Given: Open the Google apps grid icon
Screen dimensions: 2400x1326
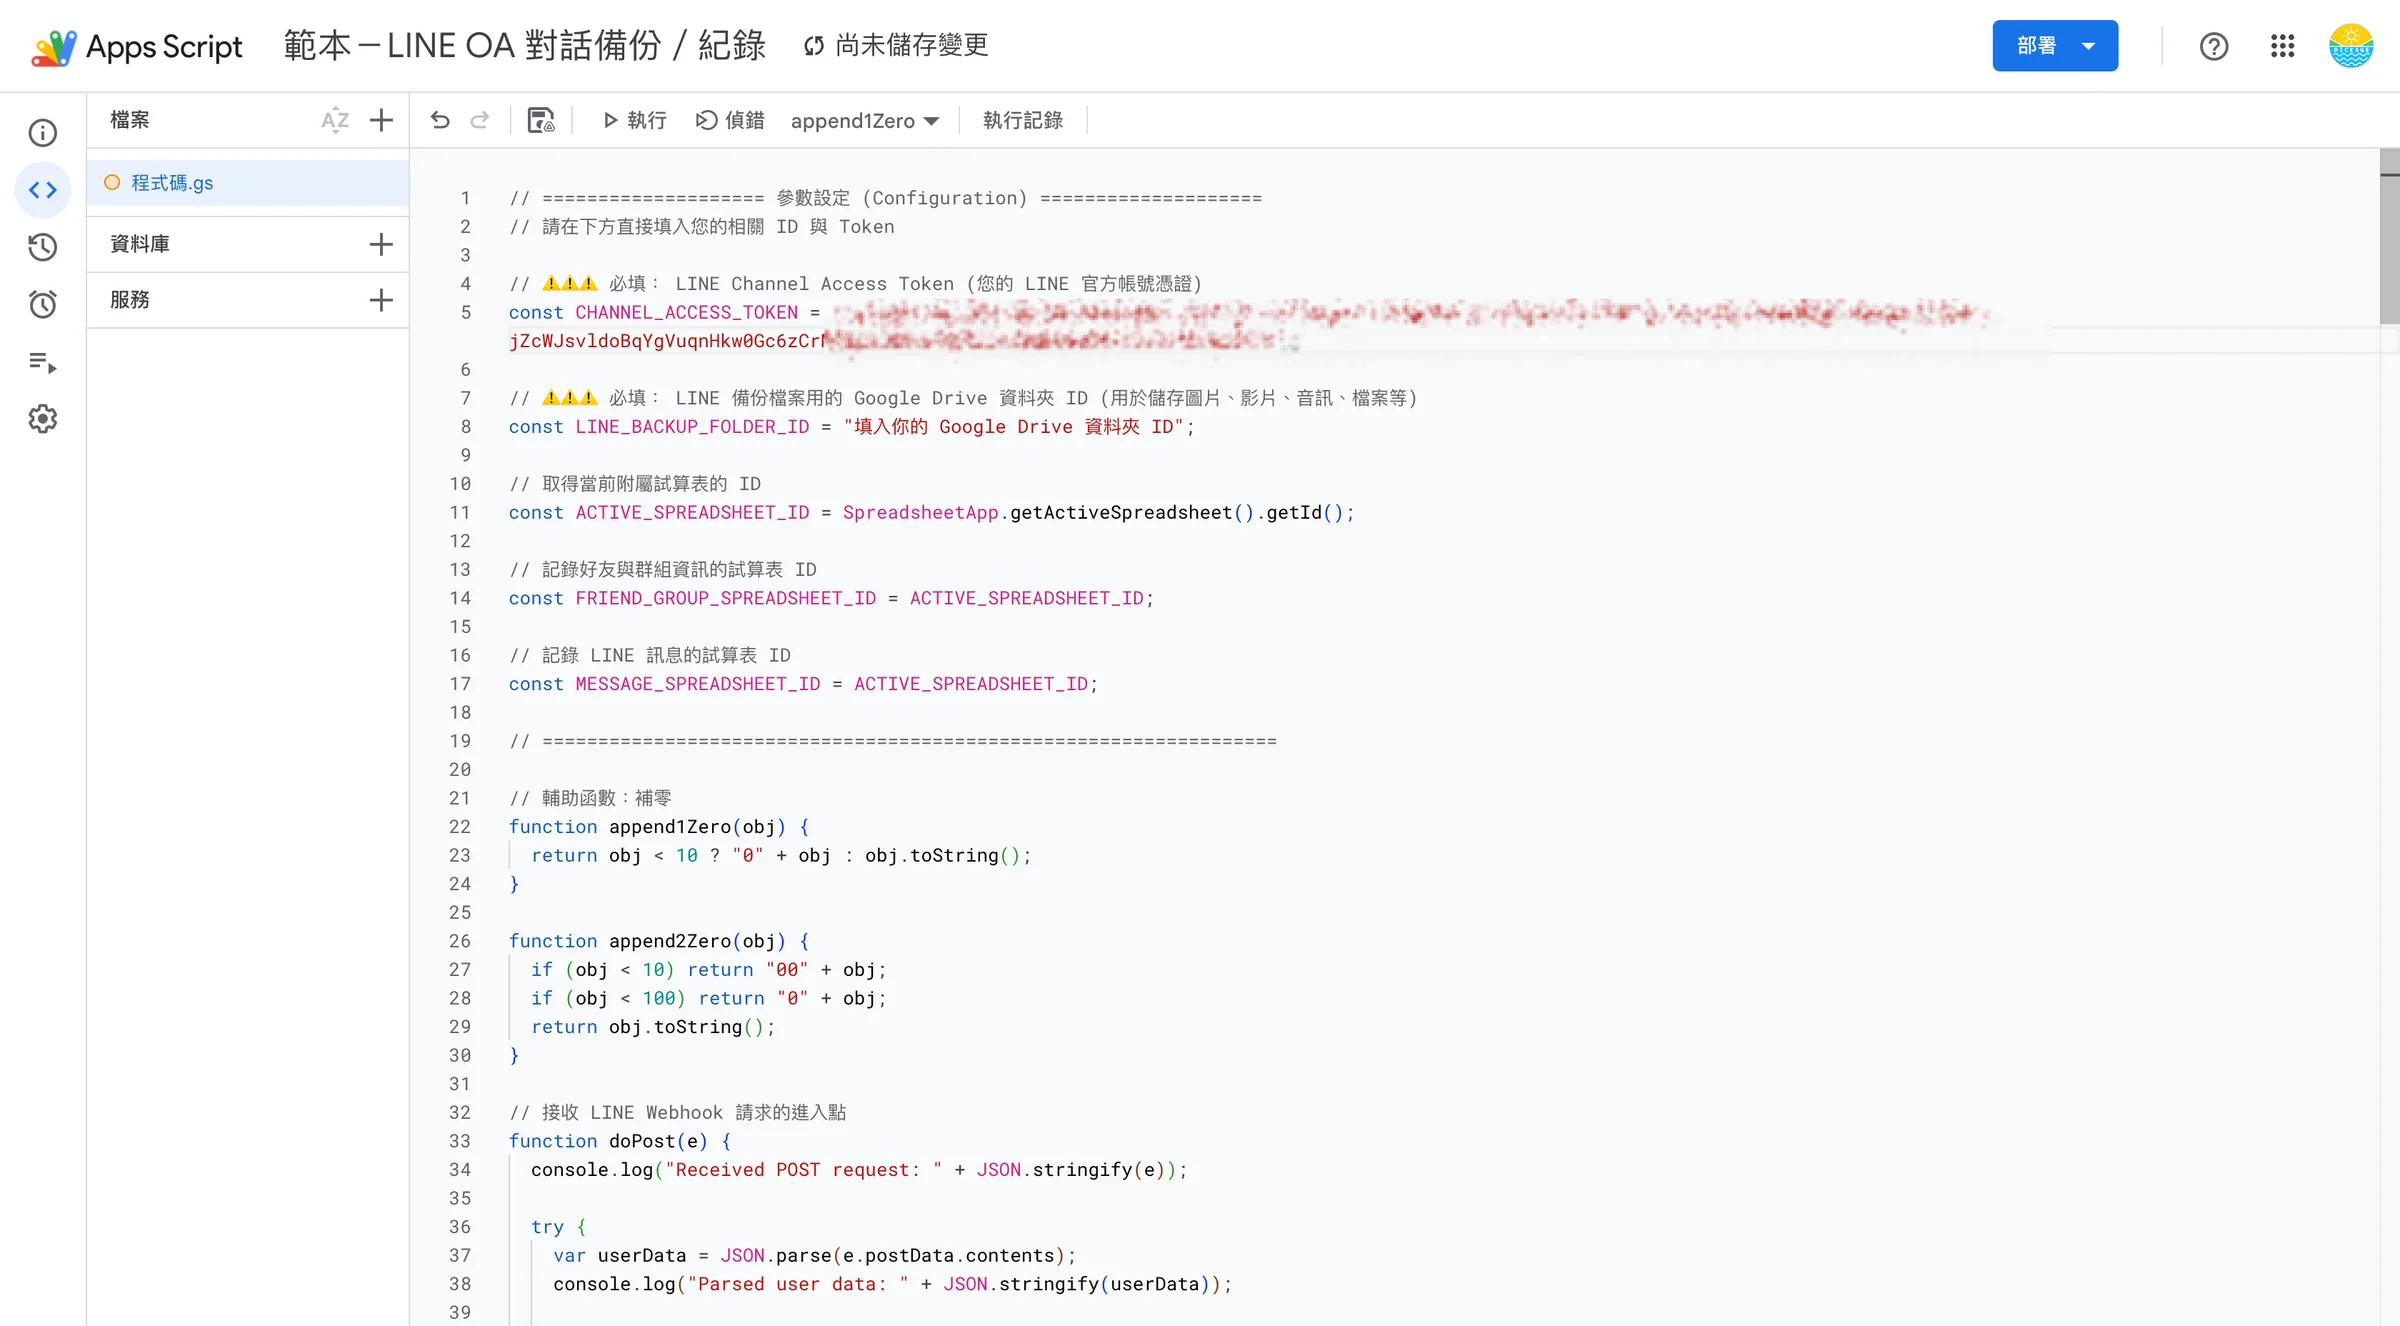Looking at the screenshot, I should [x=2282, y=46].
